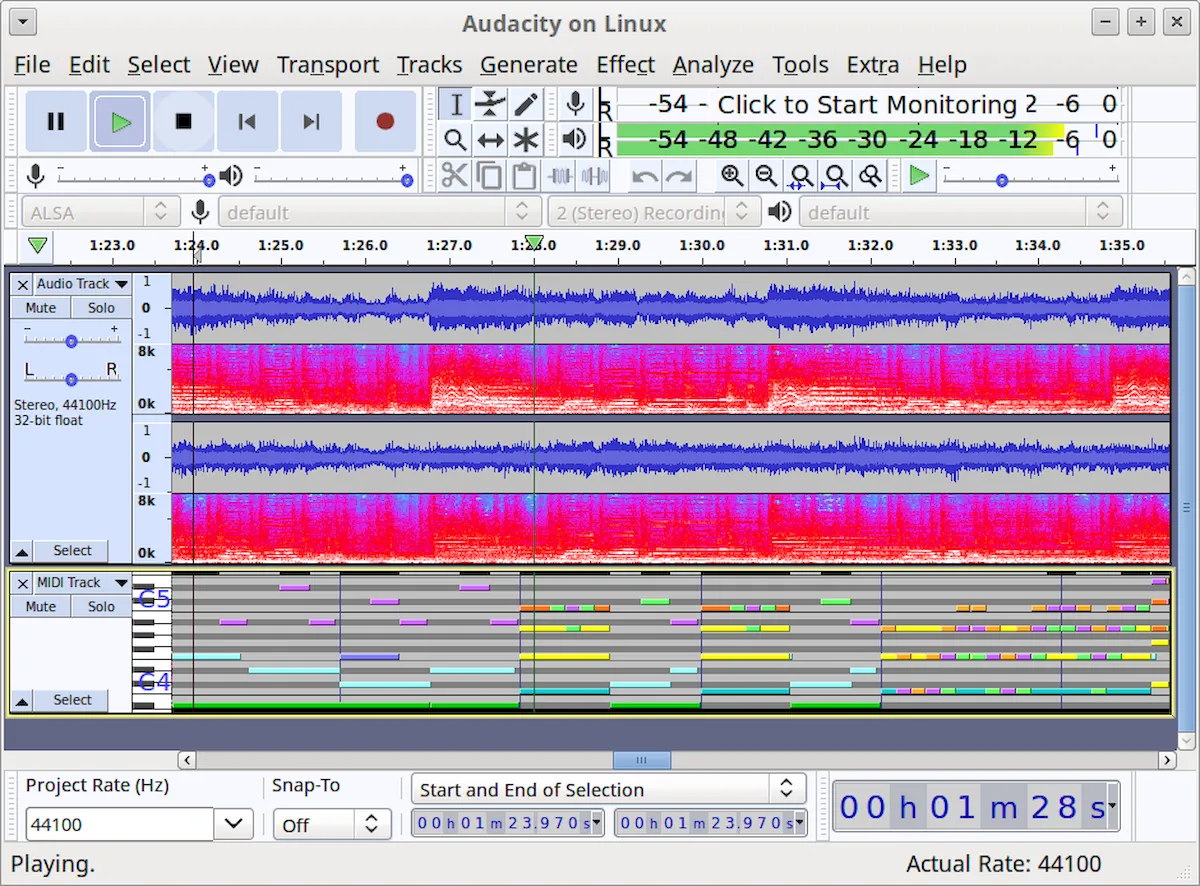Select the Draw tool

[525, 104]
